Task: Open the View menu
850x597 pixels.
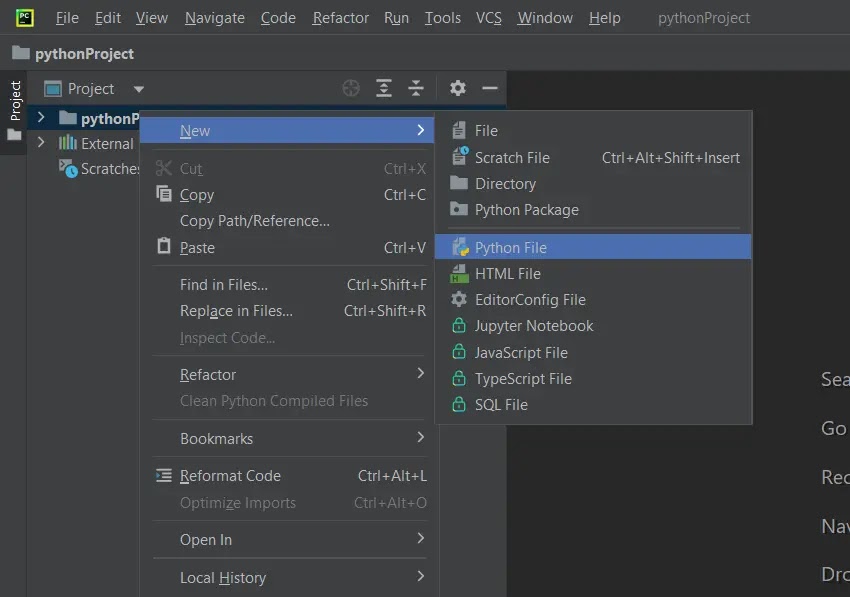Action: pyautogui.click(x=152, y=18)
